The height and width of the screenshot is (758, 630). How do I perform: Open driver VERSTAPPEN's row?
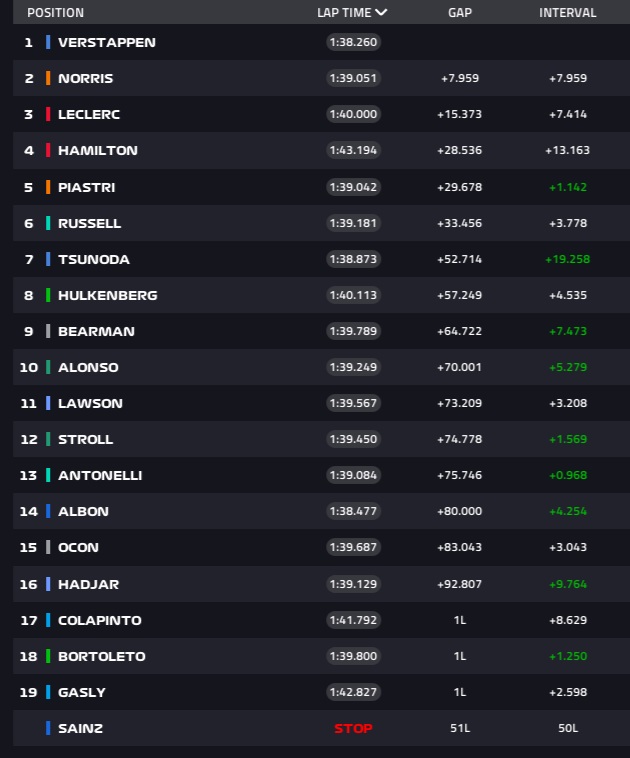tap(107, 42)
